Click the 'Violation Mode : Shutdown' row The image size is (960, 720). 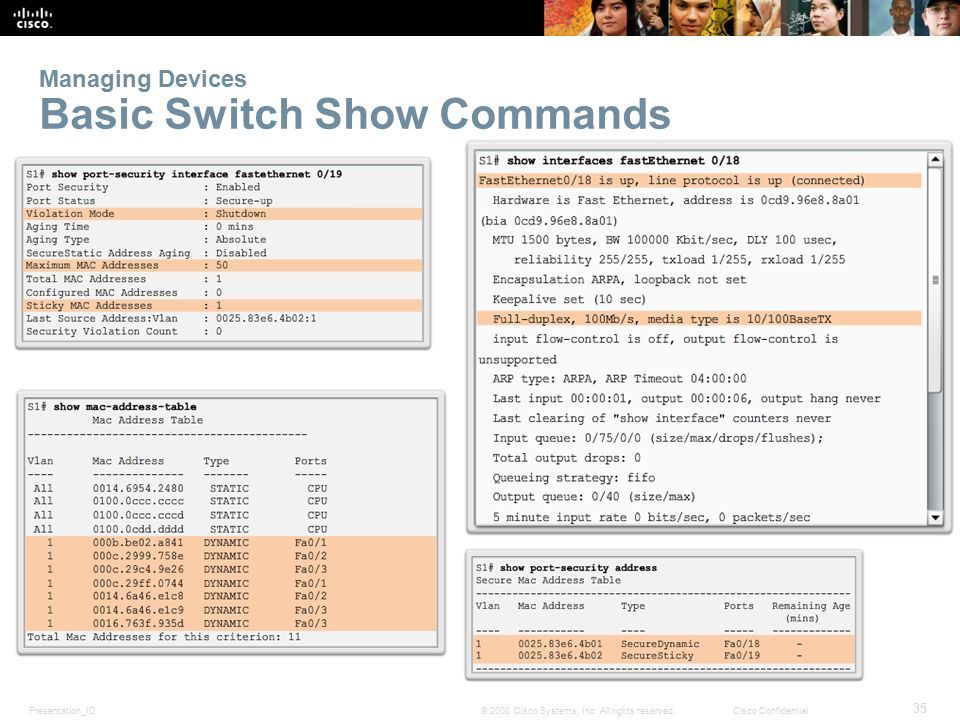pos(223,214)
